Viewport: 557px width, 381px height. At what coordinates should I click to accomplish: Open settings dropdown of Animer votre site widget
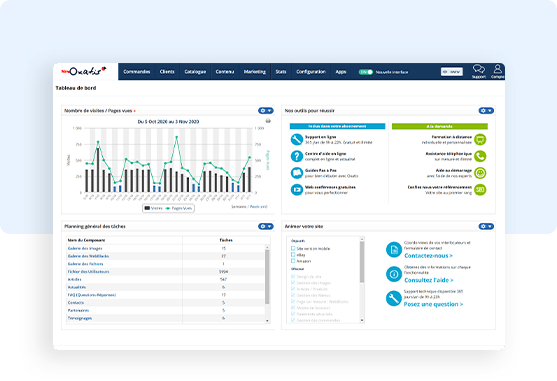(486, 226)
